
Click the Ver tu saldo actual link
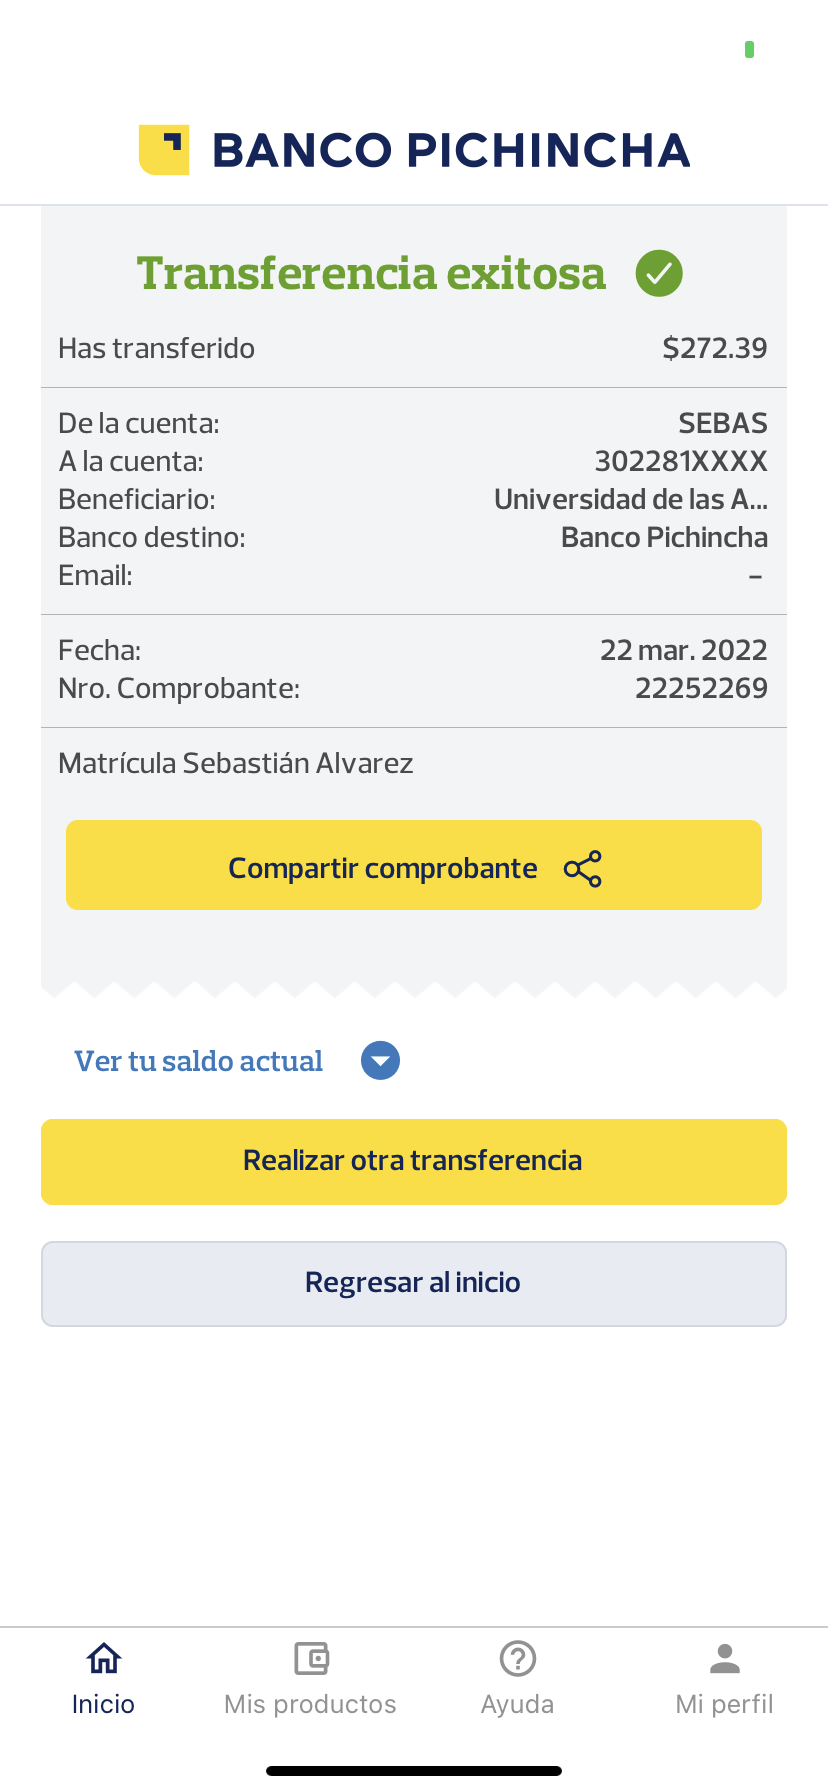click(198, 1061)
